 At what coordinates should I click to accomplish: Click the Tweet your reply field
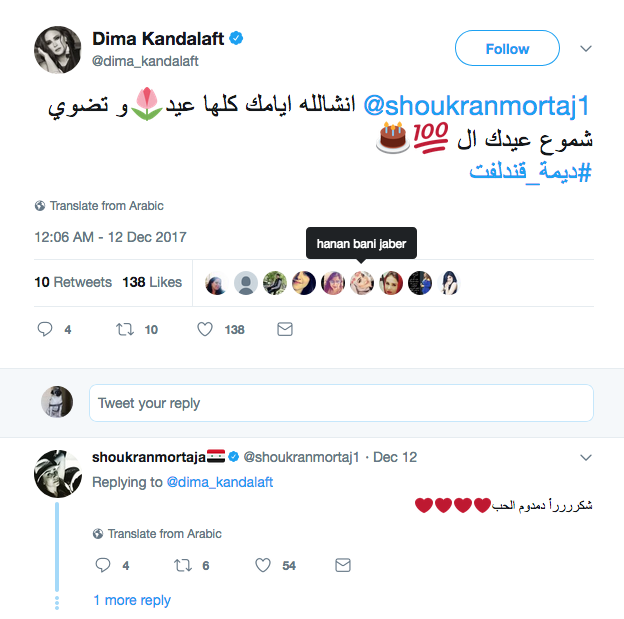pyautogui.click(x=340, y=403)
